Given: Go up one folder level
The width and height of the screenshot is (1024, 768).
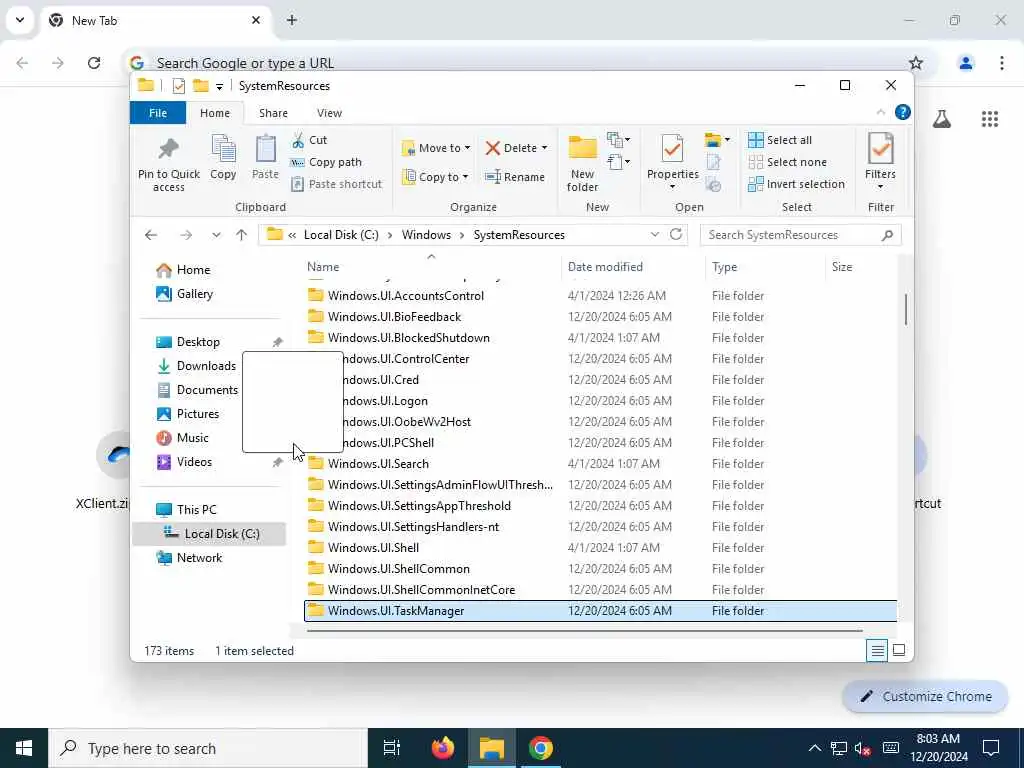Looking at the screenshot, I should coord(242,235).
